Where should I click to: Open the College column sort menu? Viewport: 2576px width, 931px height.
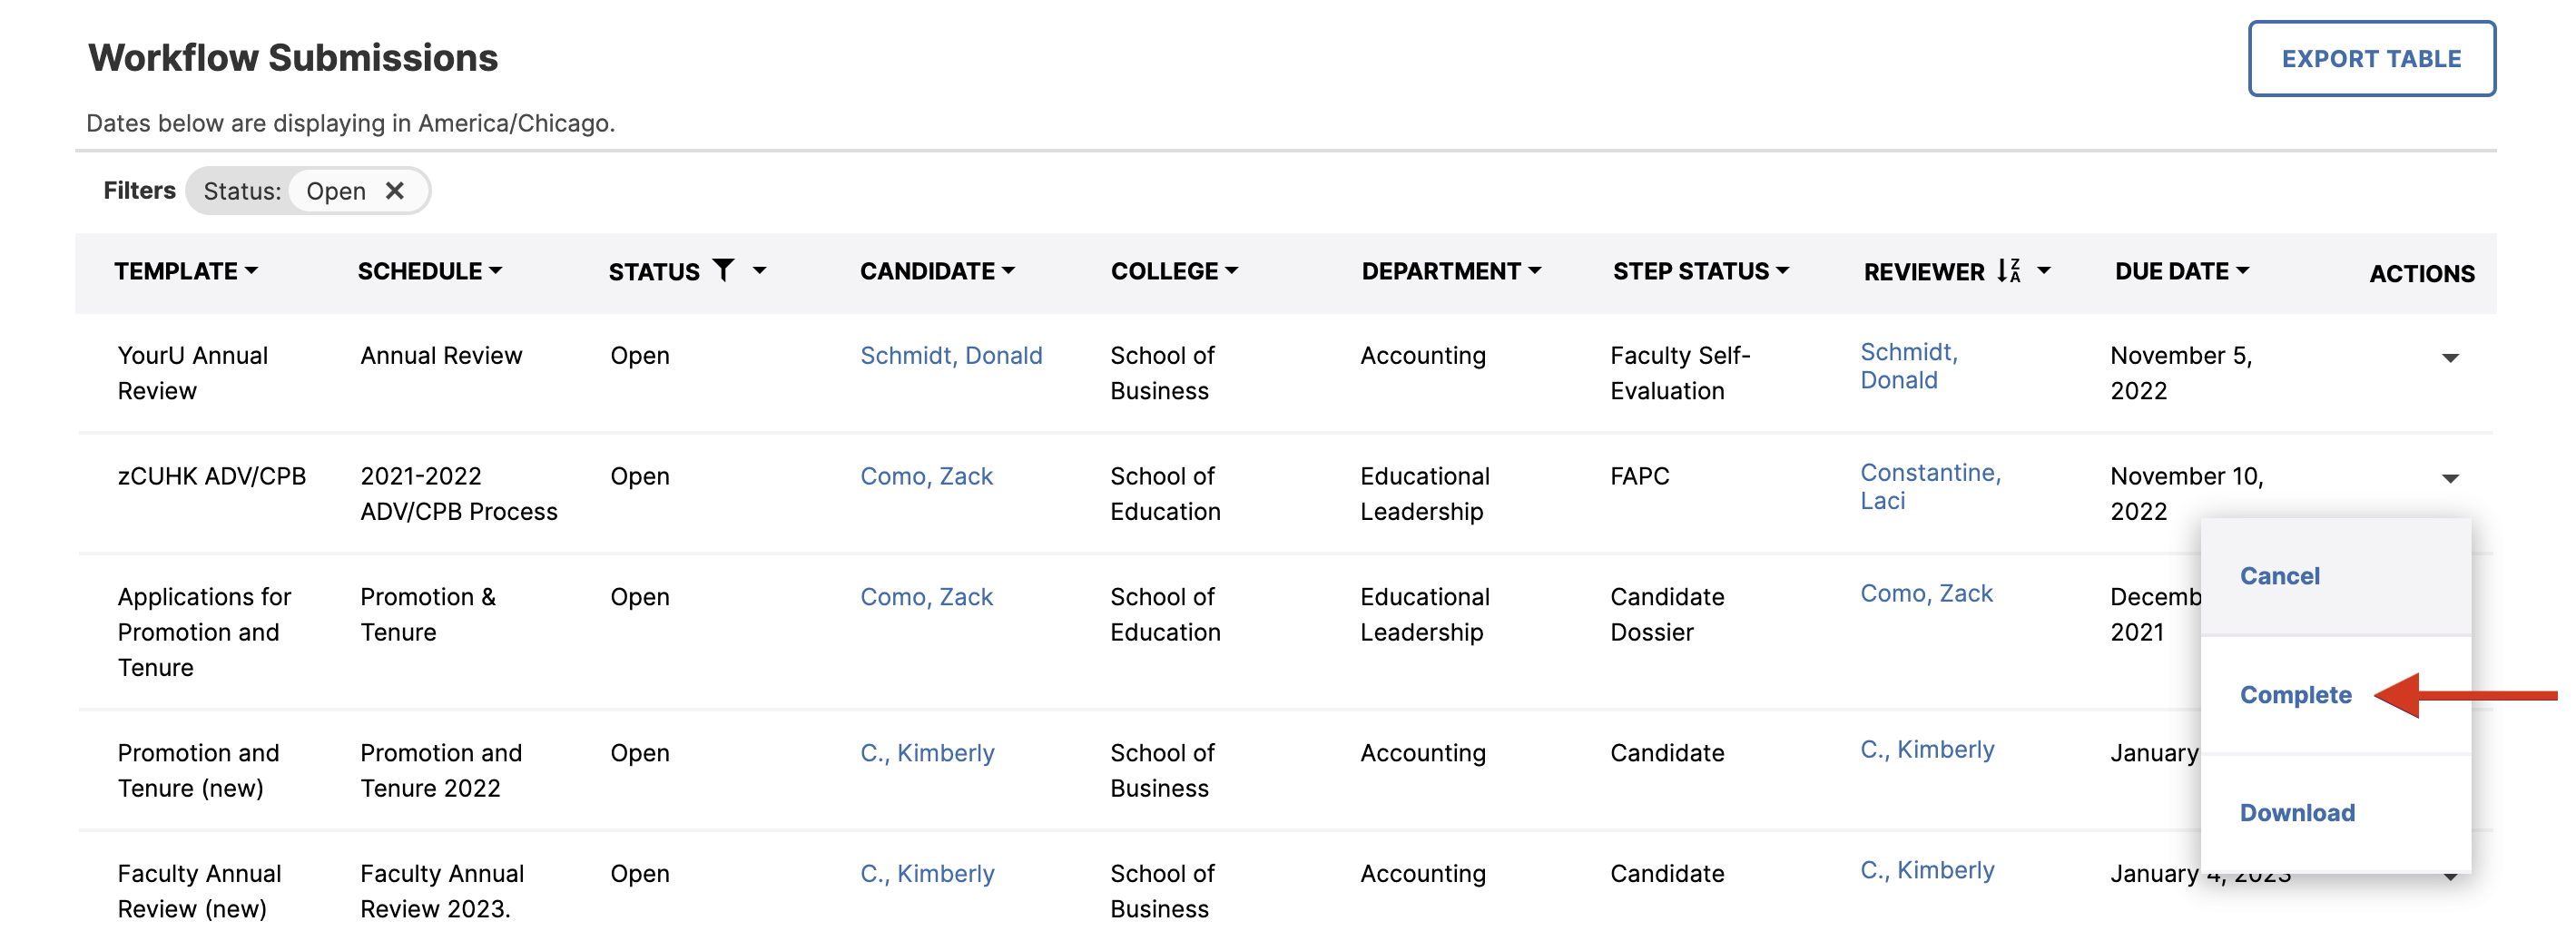click(x=1232, y=270)
